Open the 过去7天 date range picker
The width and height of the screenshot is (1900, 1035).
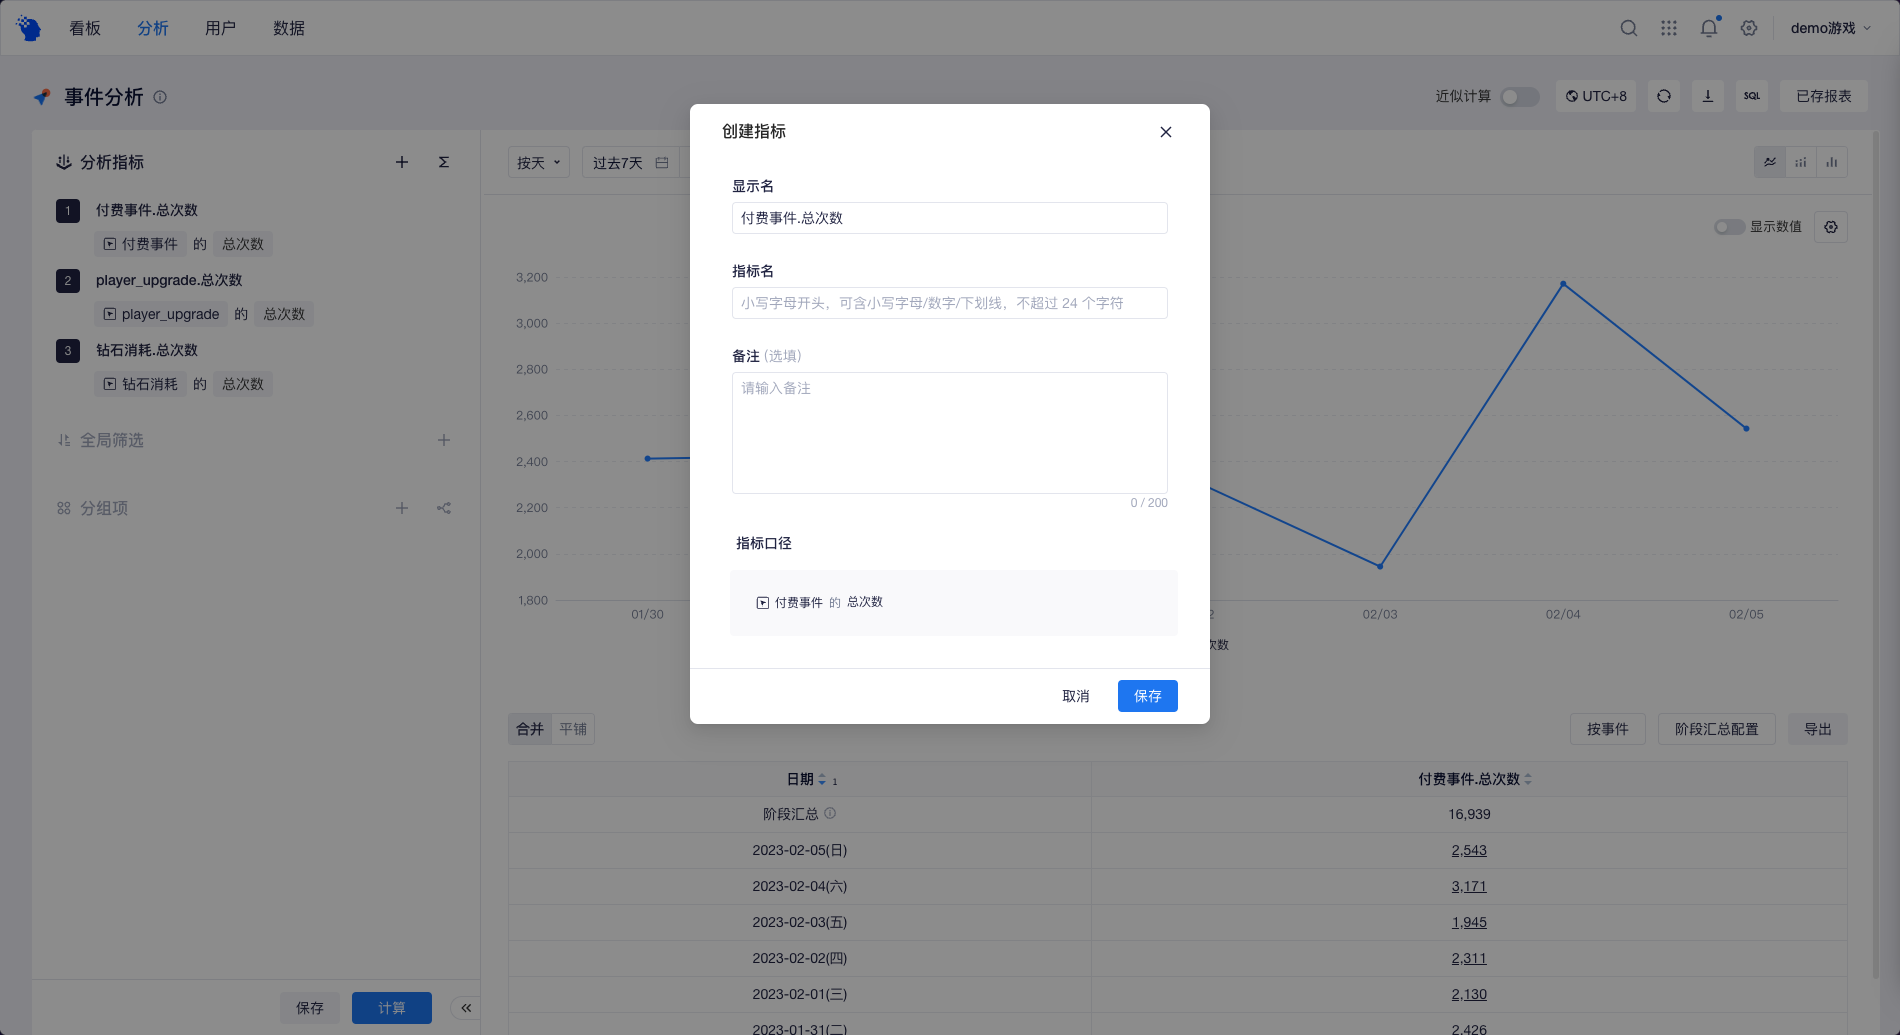[630, 163]
